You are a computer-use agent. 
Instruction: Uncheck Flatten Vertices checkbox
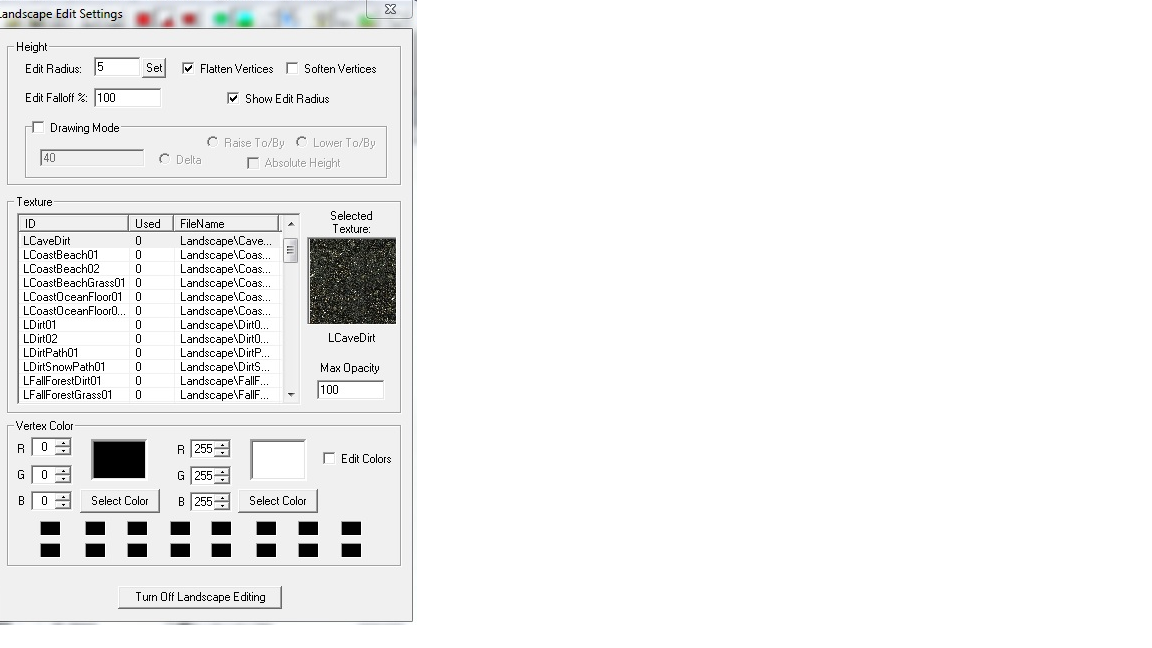pyautogui.click(x=188, y=68)
